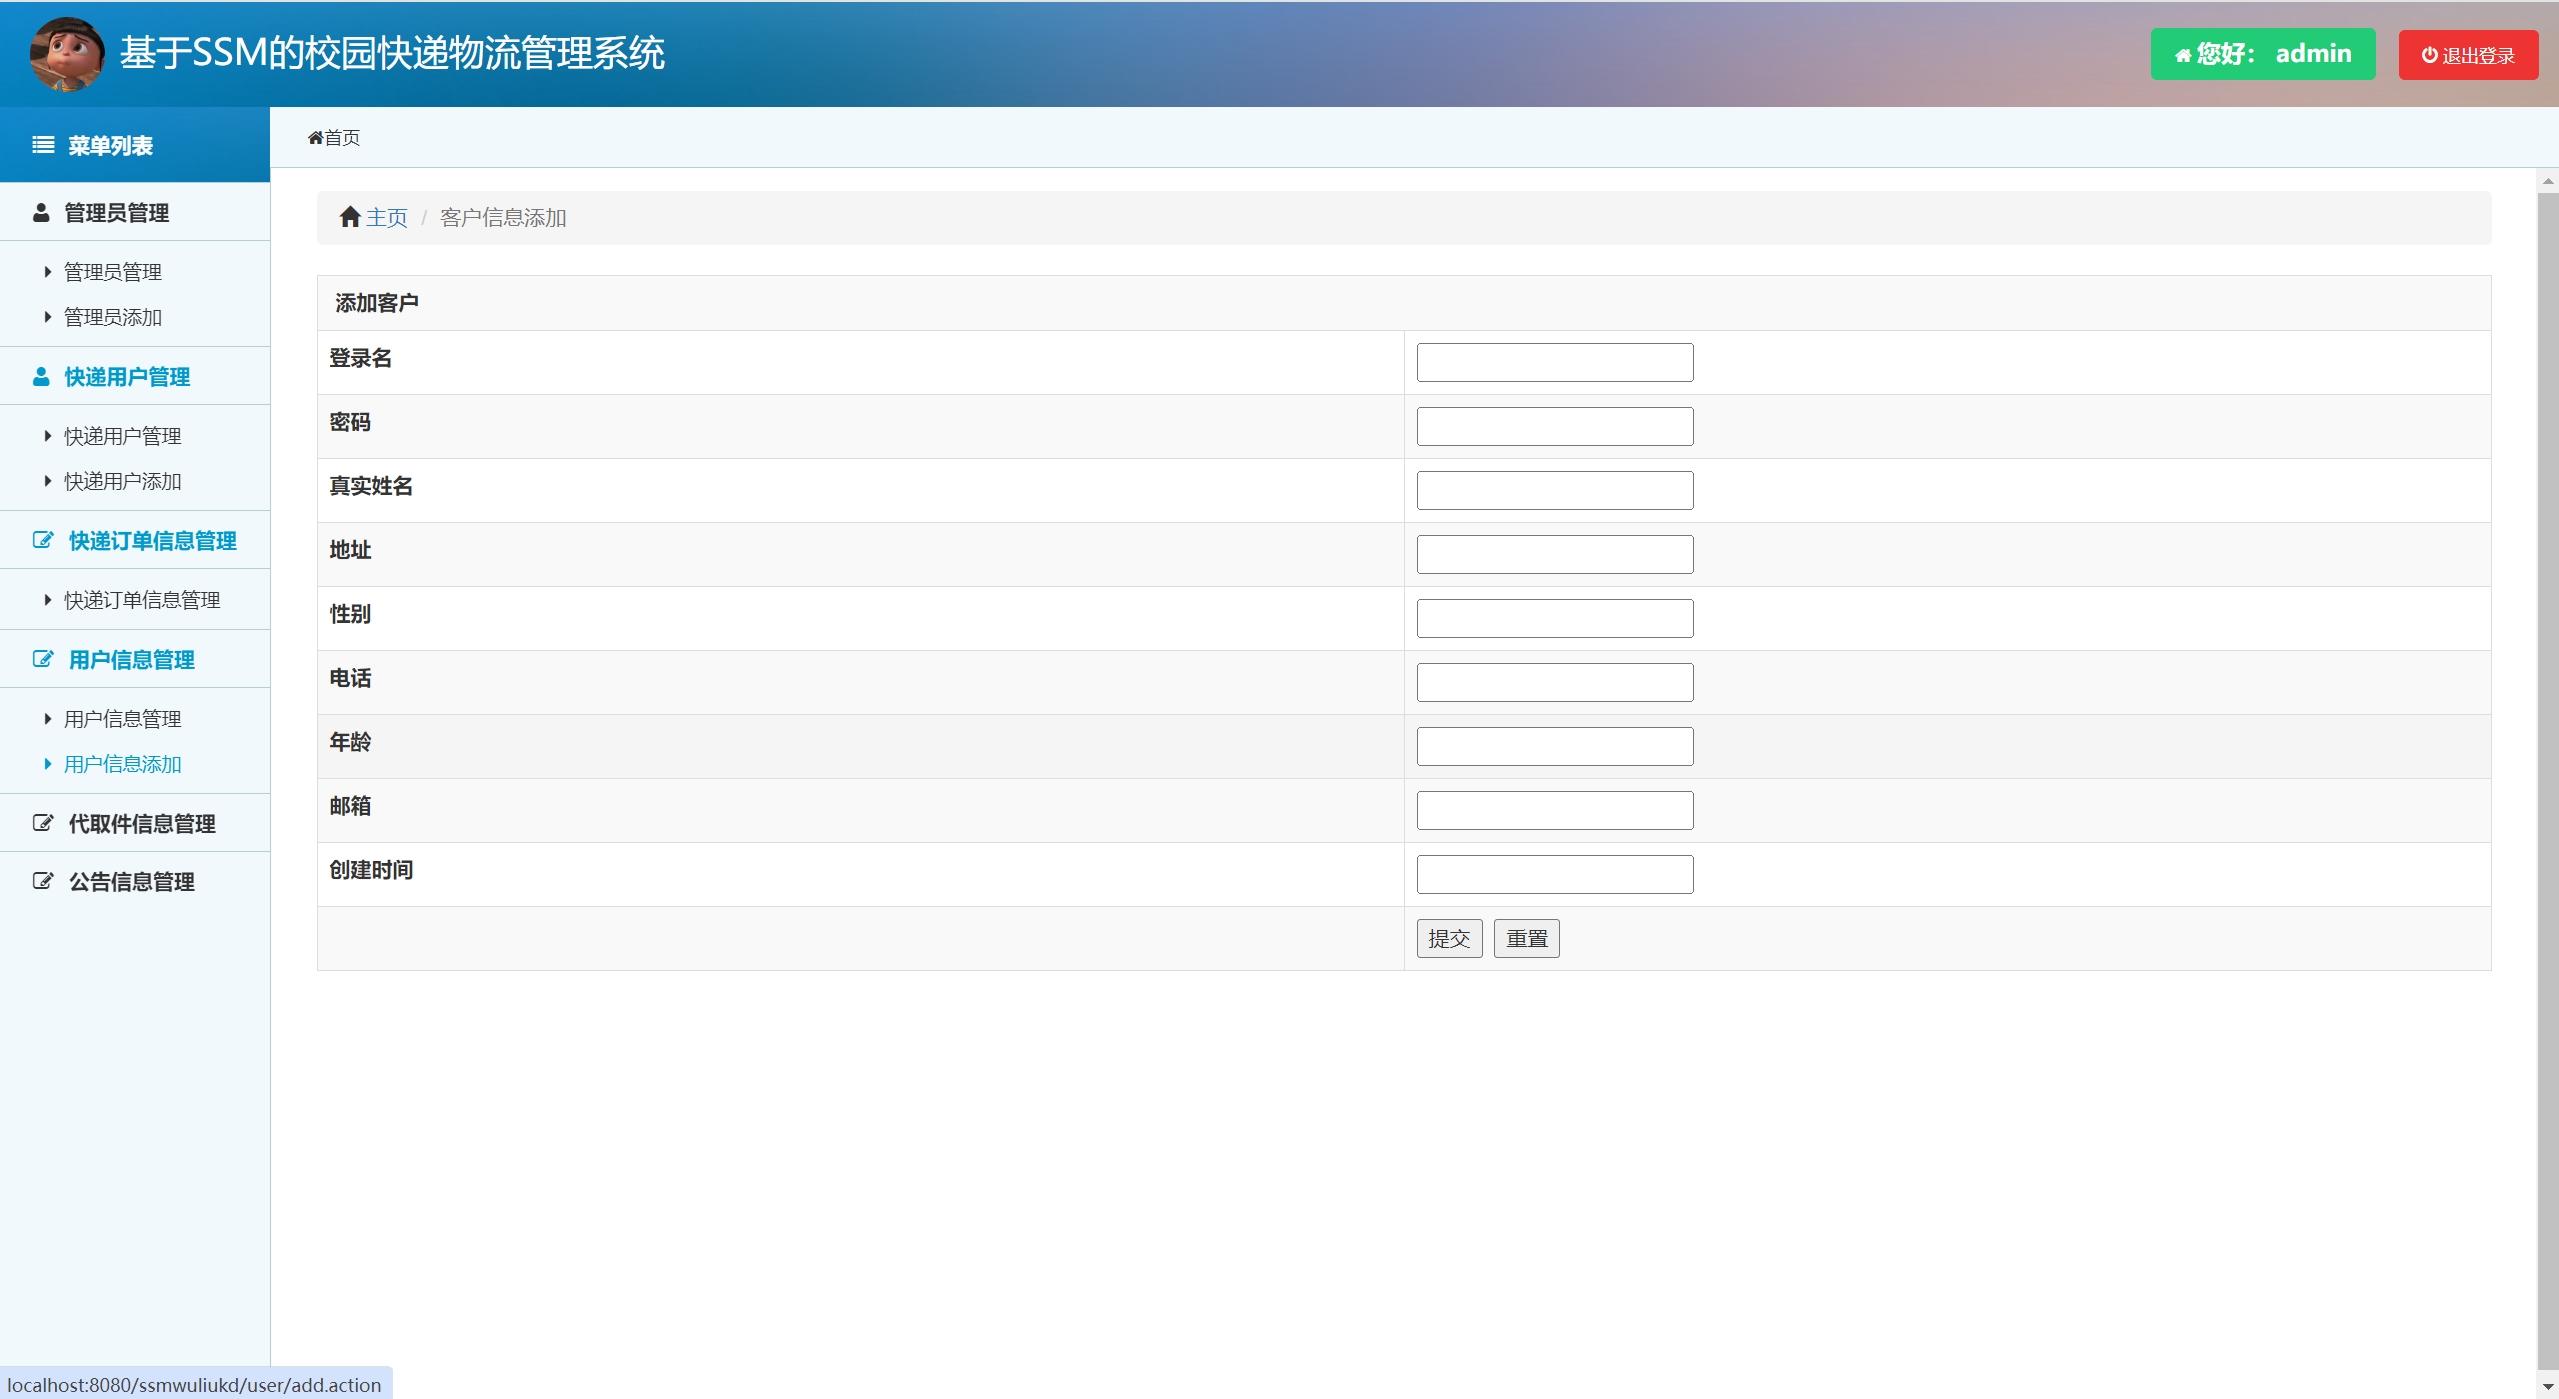Select the 用户信息管理 submenu item
The image size is (2559, 1399).
(122, 719)
